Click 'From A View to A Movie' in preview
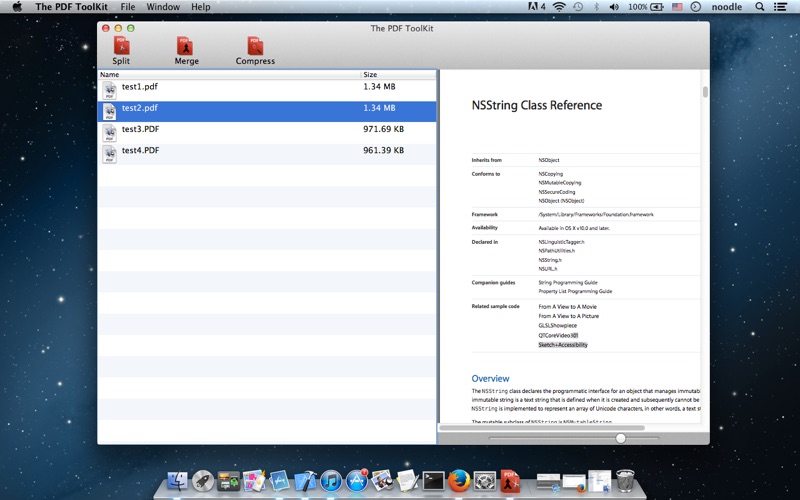Viewport: 800px width, 500px height. [x=567, y=307]
